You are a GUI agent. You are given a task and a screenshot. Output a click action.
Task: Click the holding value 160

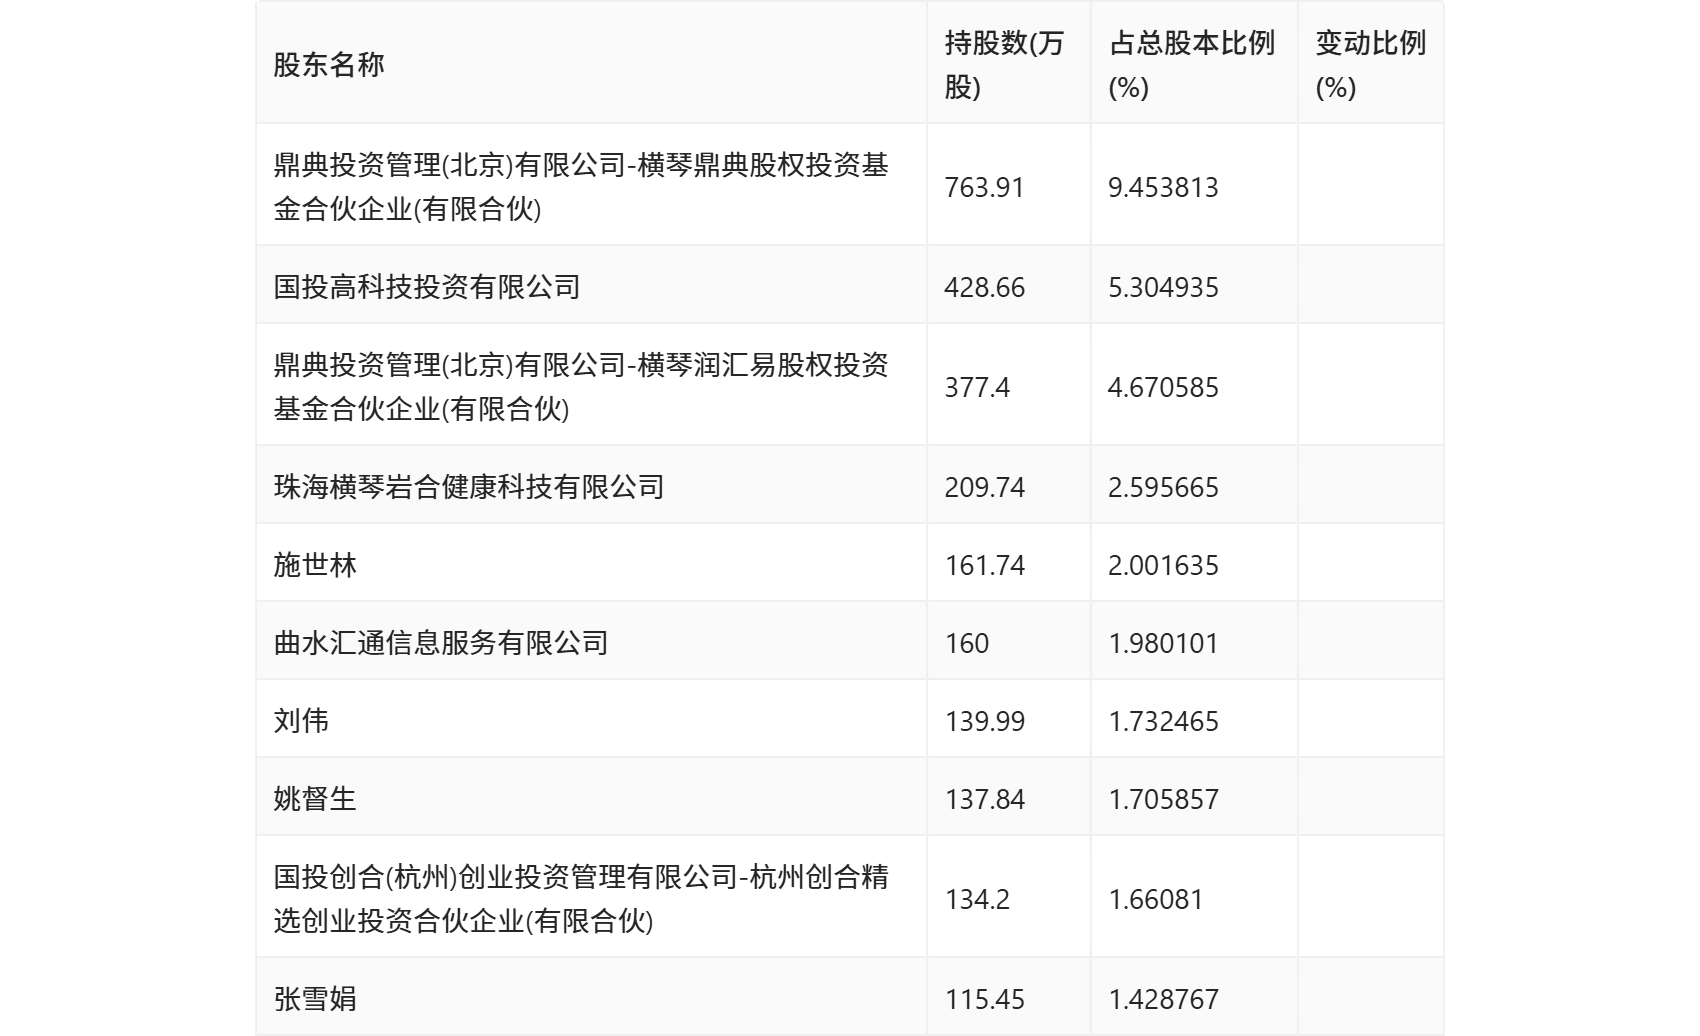[967, 643]
